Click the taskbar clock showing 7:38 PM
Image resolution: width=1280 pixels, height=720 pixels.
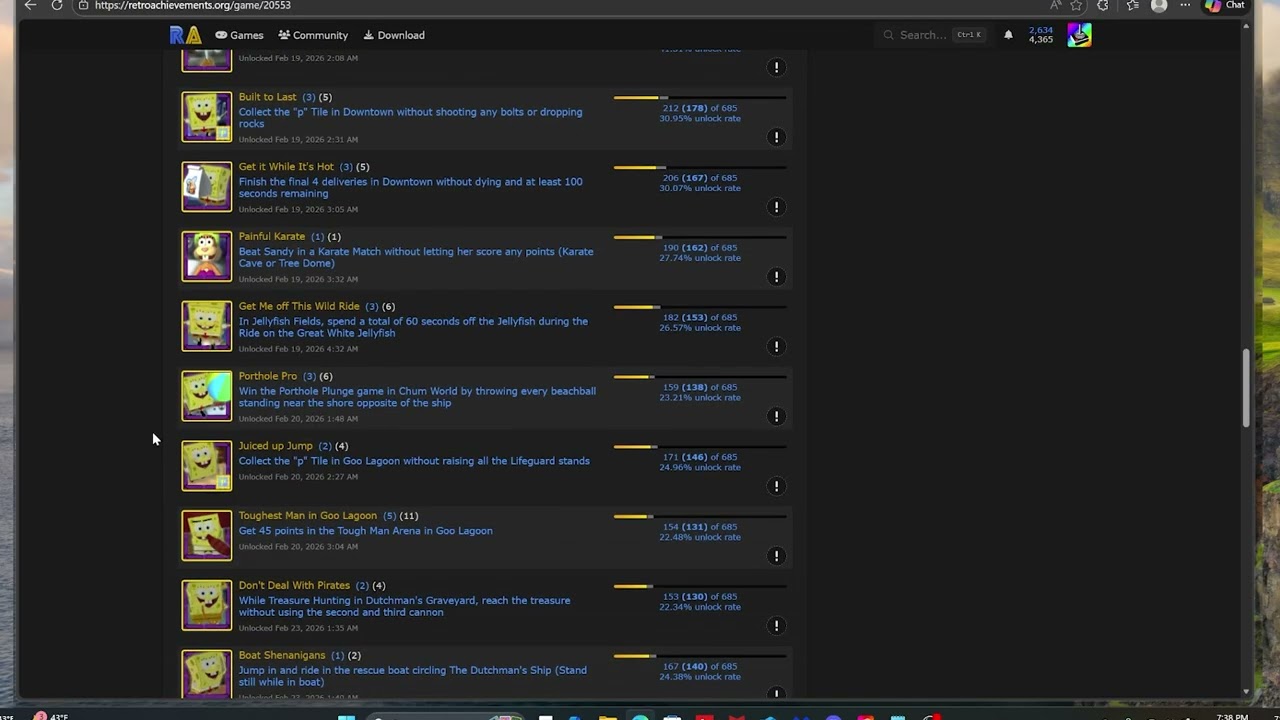point(1231,716)
